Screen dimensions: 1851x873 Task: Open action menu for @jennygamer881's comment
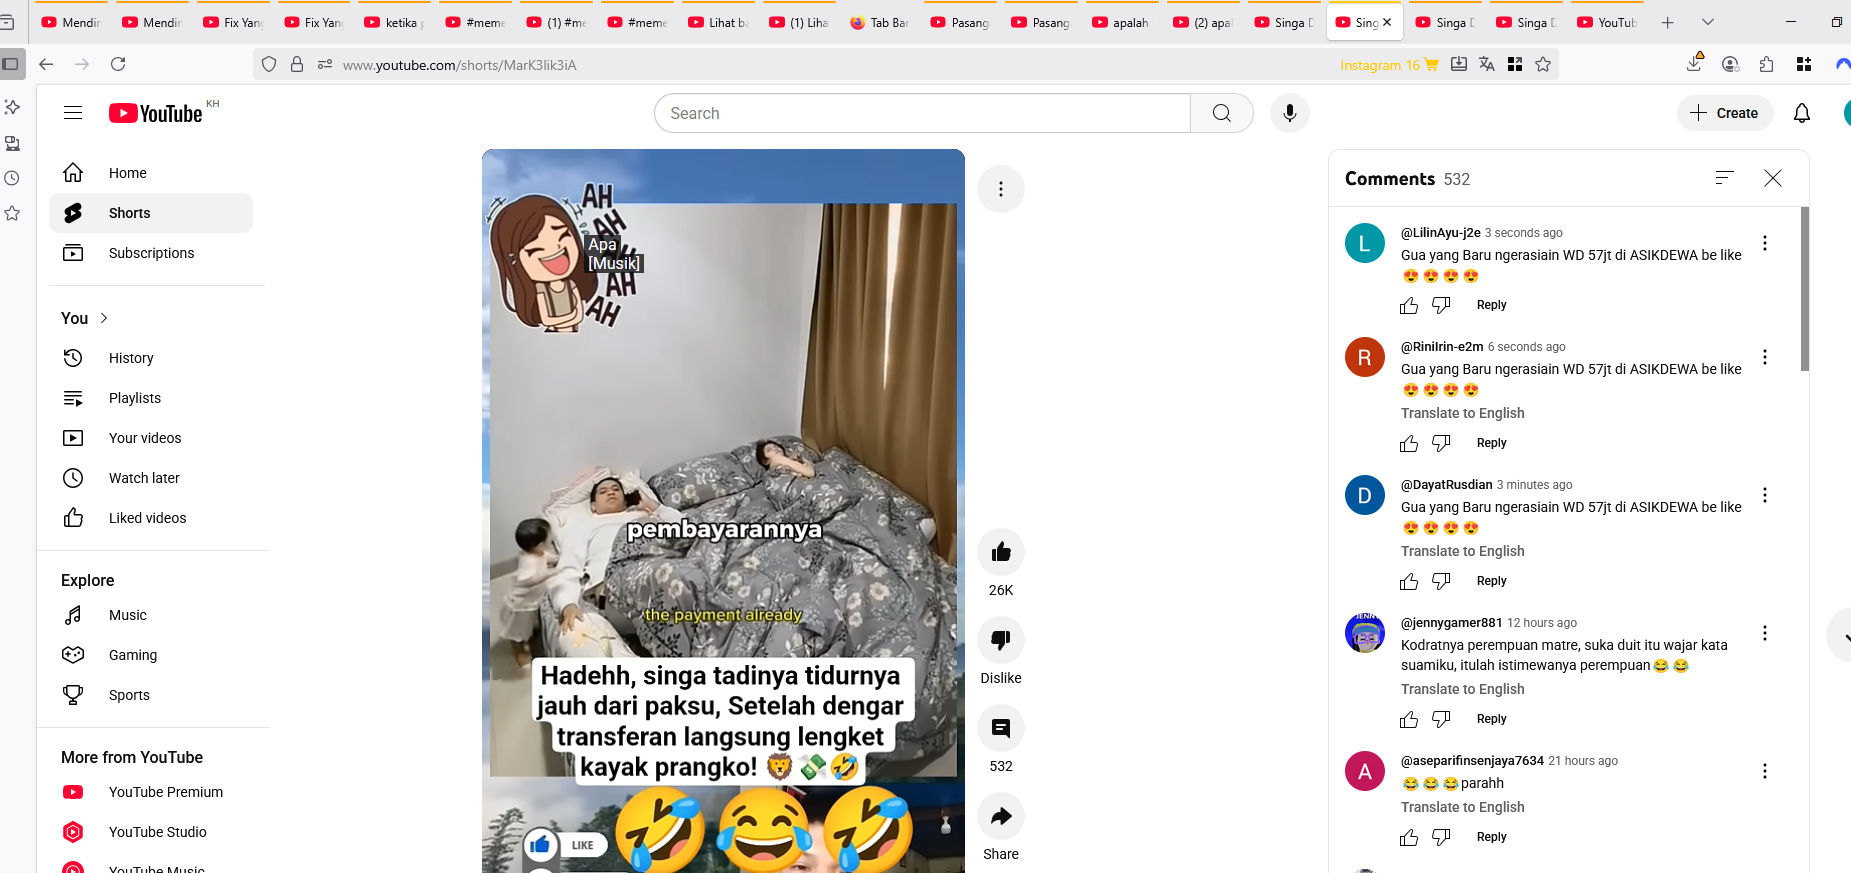pyautogui.click(x=1765, y=633)
